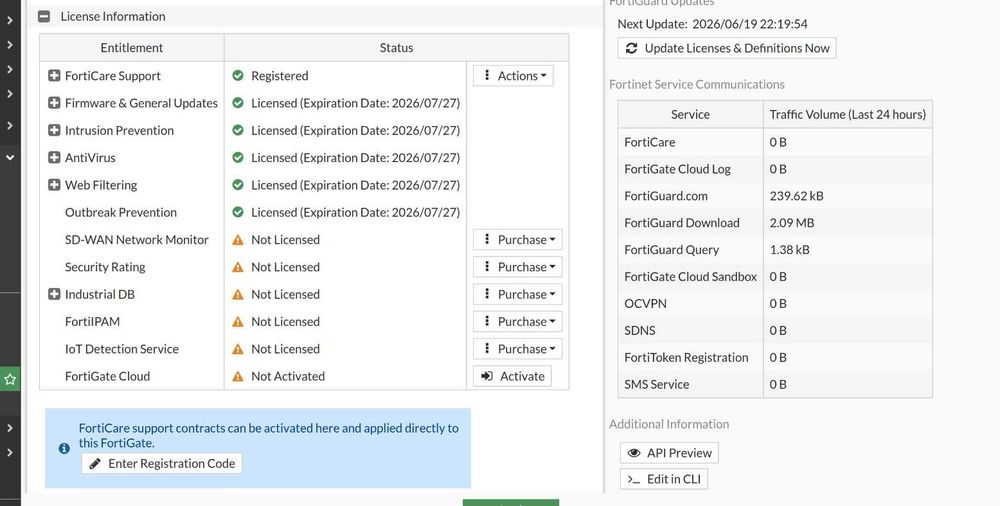
Task: Expand Firmware & General Updates entitlement
Action: (x=54, y=103)
